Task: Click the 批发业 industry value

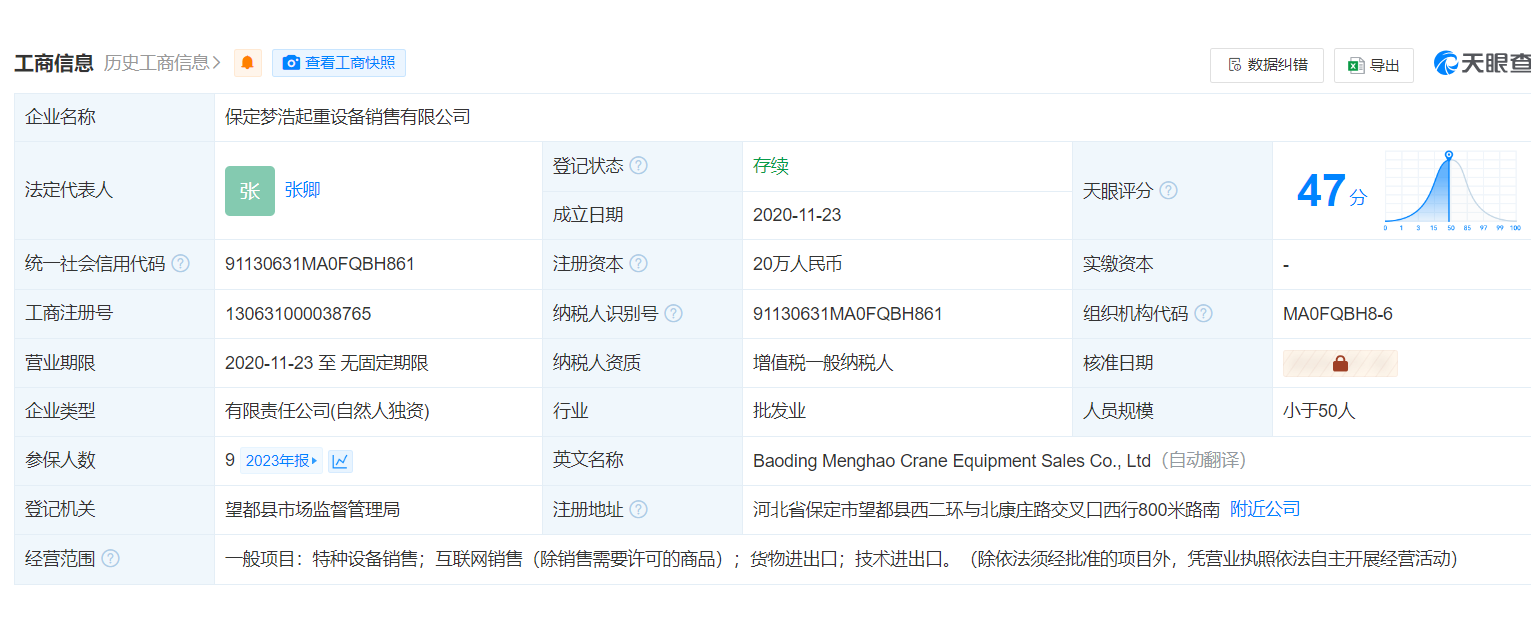Action: coord(779,411)
